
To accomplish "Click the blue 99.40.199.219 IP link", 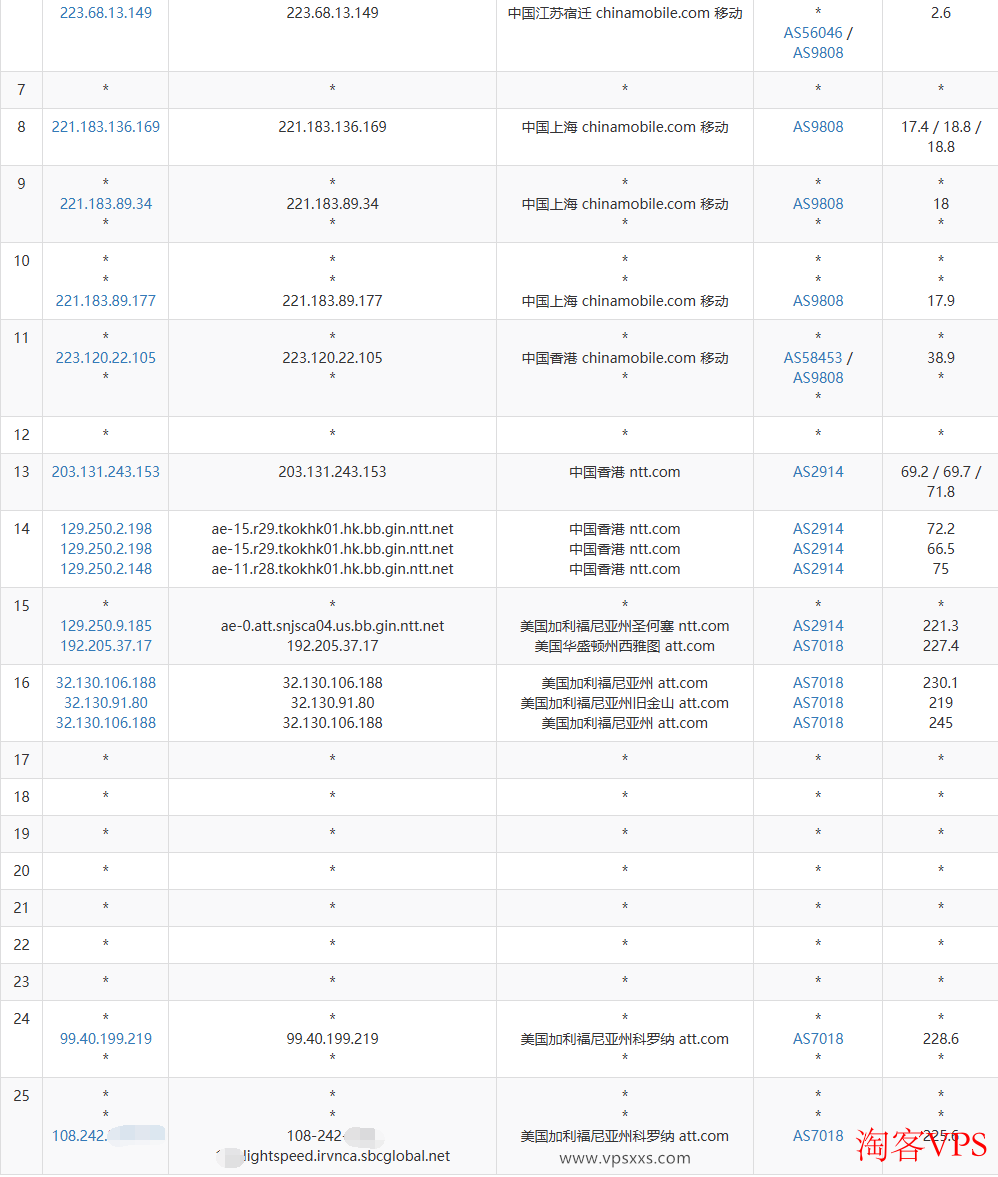I will (x=106, y=1039).
